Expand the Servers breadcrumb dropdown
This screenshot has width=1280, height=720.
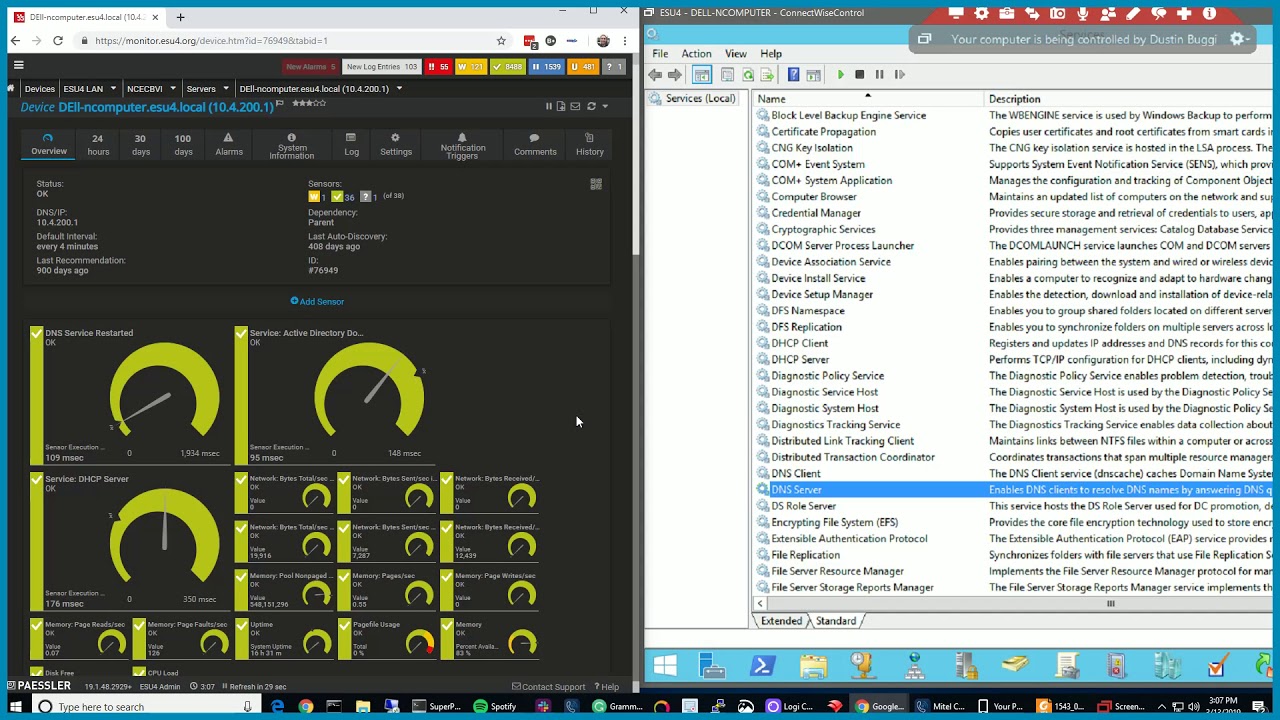coord(225,88)
